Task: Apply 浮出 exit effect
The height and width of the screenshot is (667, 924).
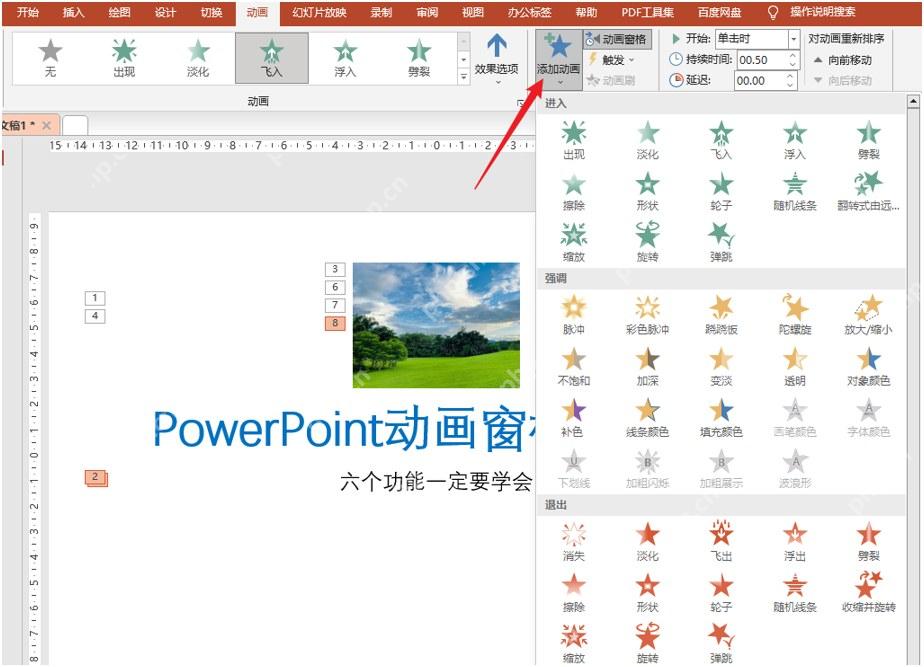Action: [x=794, y=542]
